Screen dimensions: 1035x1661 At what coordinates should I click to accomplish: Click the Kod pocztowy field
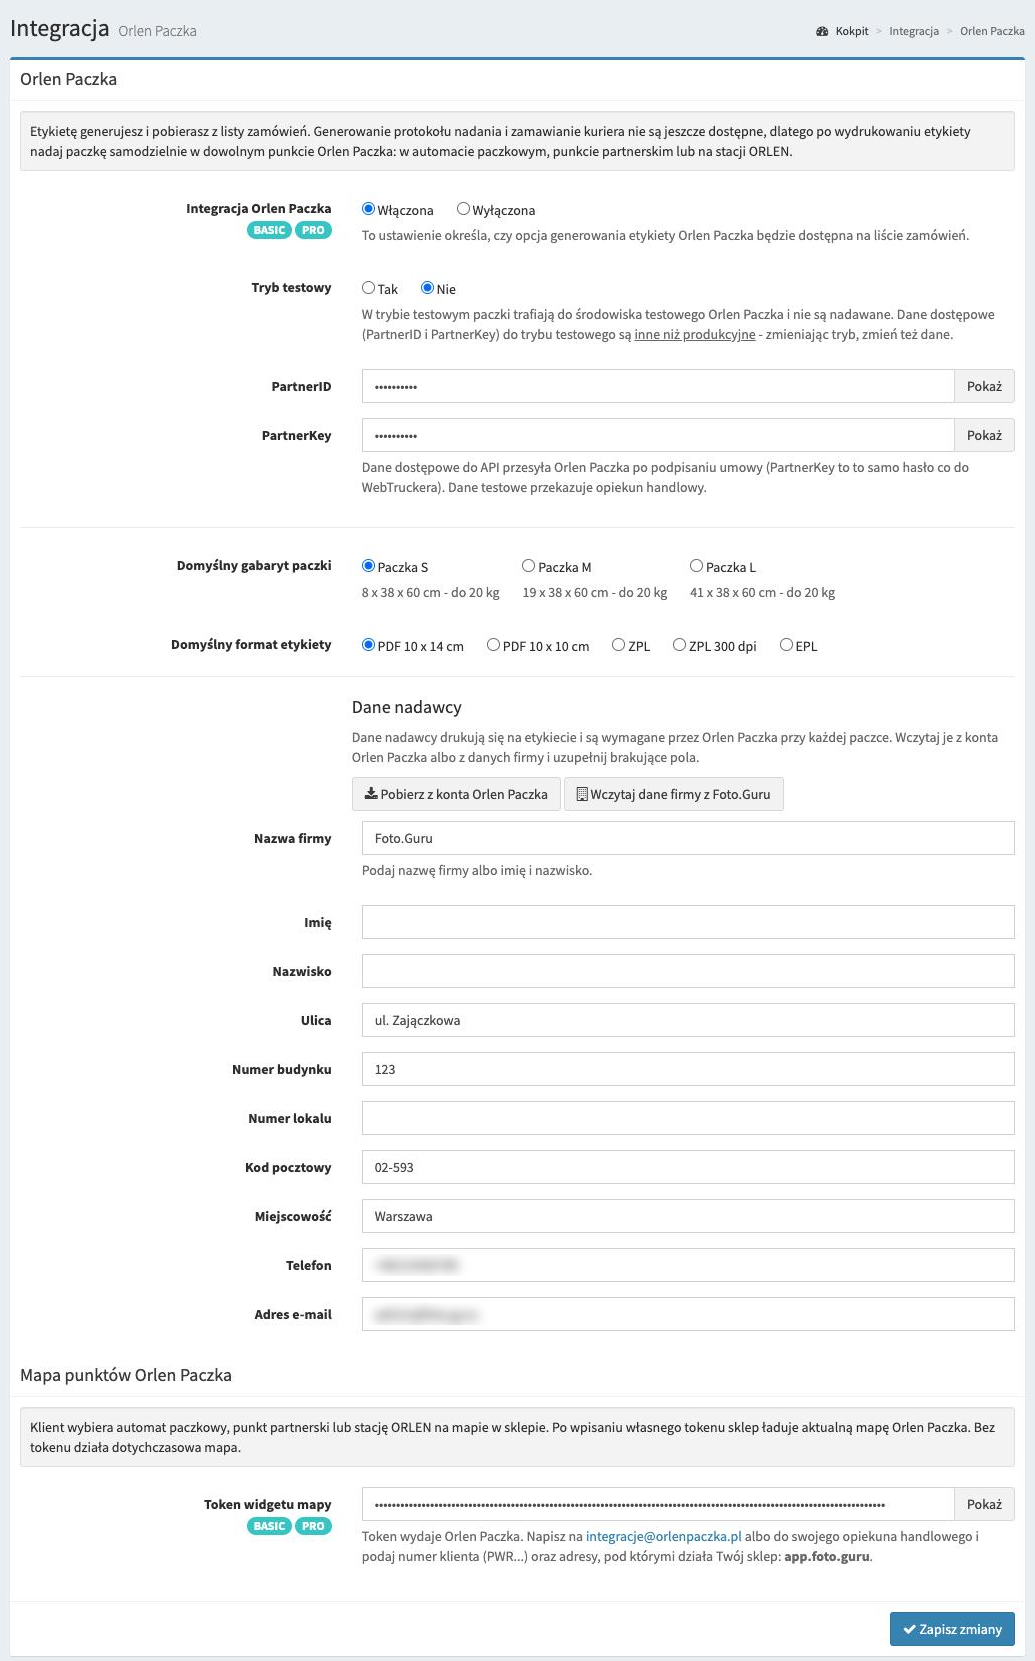(688, 1167)
